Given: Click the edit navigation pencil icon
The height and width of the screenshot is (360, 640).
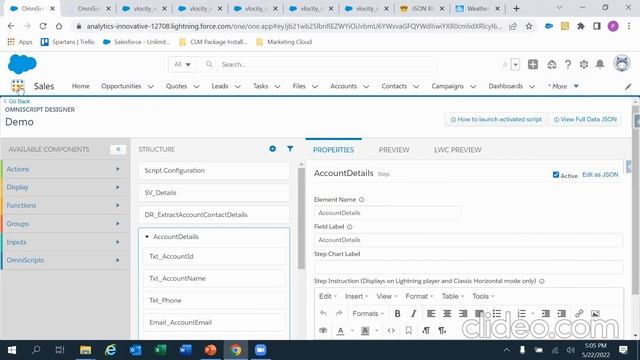Looking at the screenshot, I should [628, 87].
